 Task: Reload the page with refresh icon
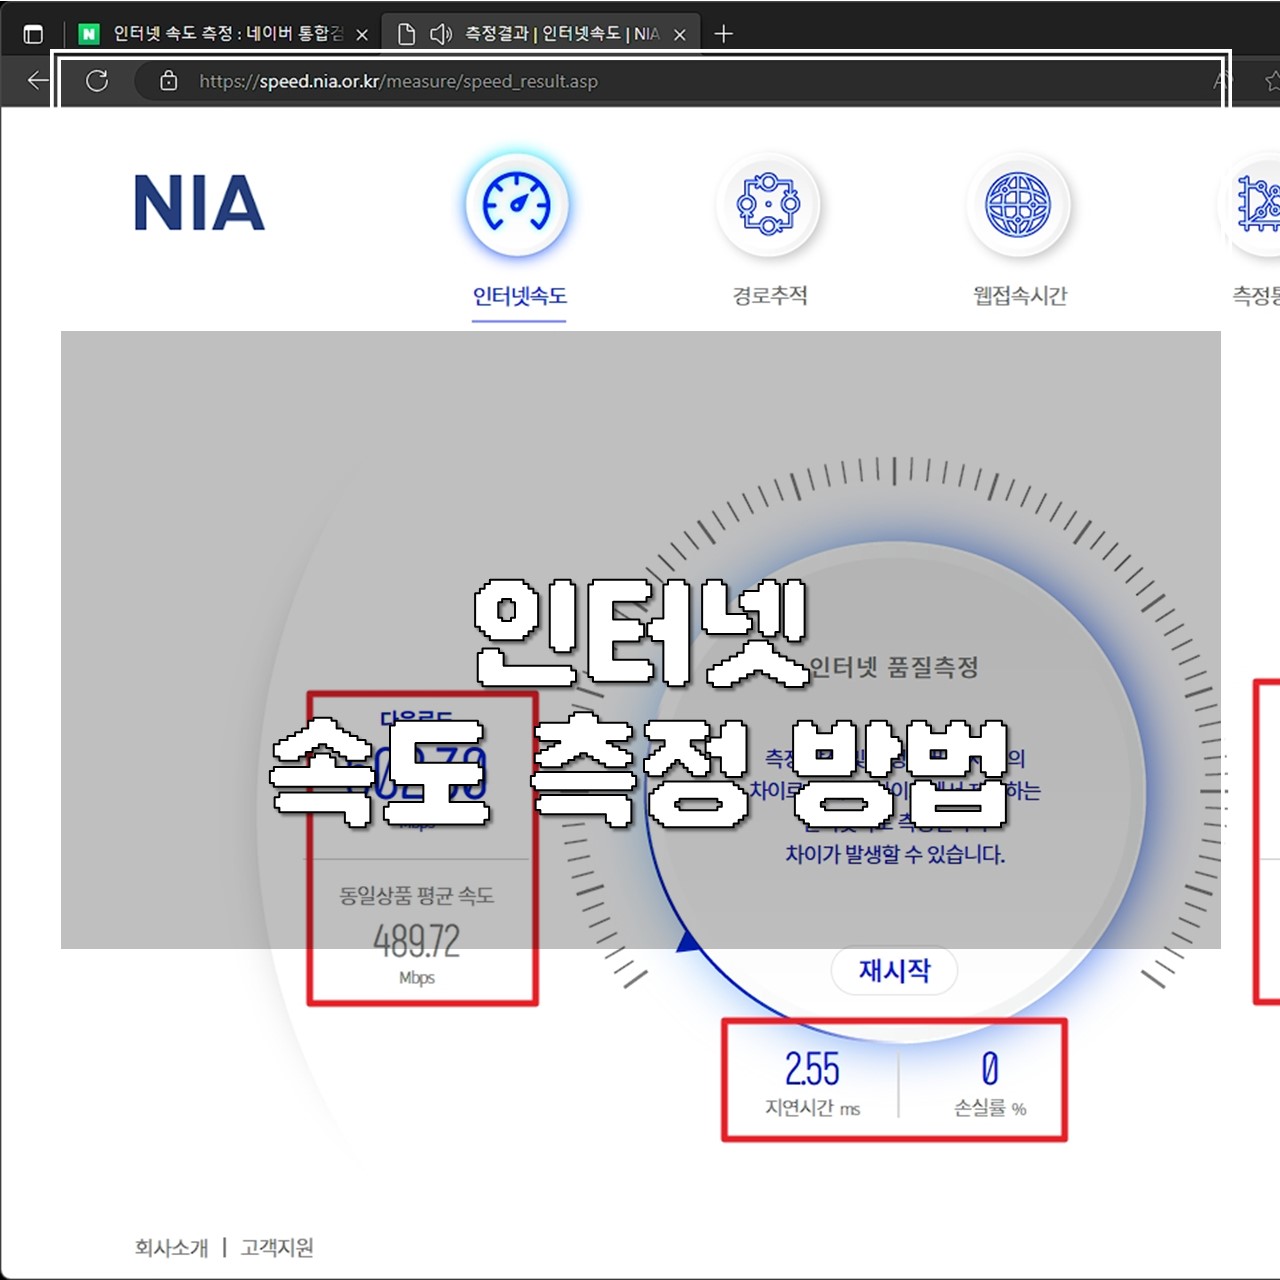97,81
